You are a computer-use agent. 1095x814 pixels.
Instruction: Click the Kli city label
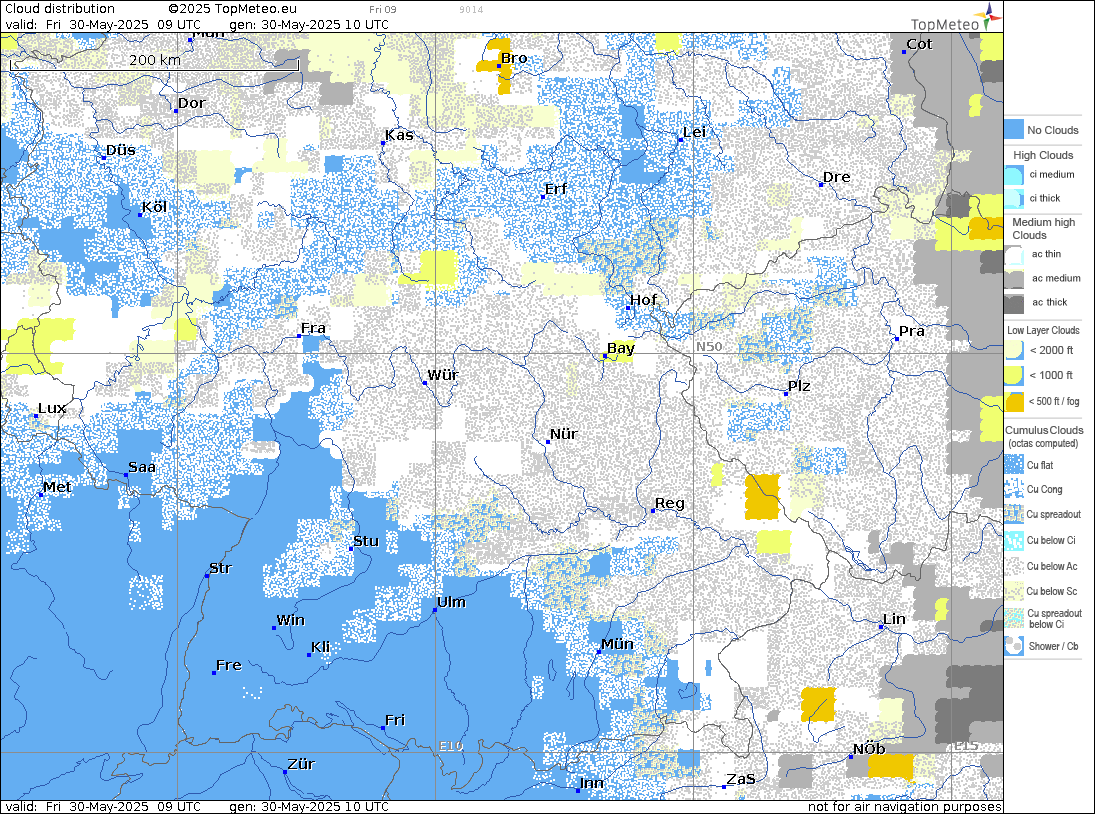(320, 647)
